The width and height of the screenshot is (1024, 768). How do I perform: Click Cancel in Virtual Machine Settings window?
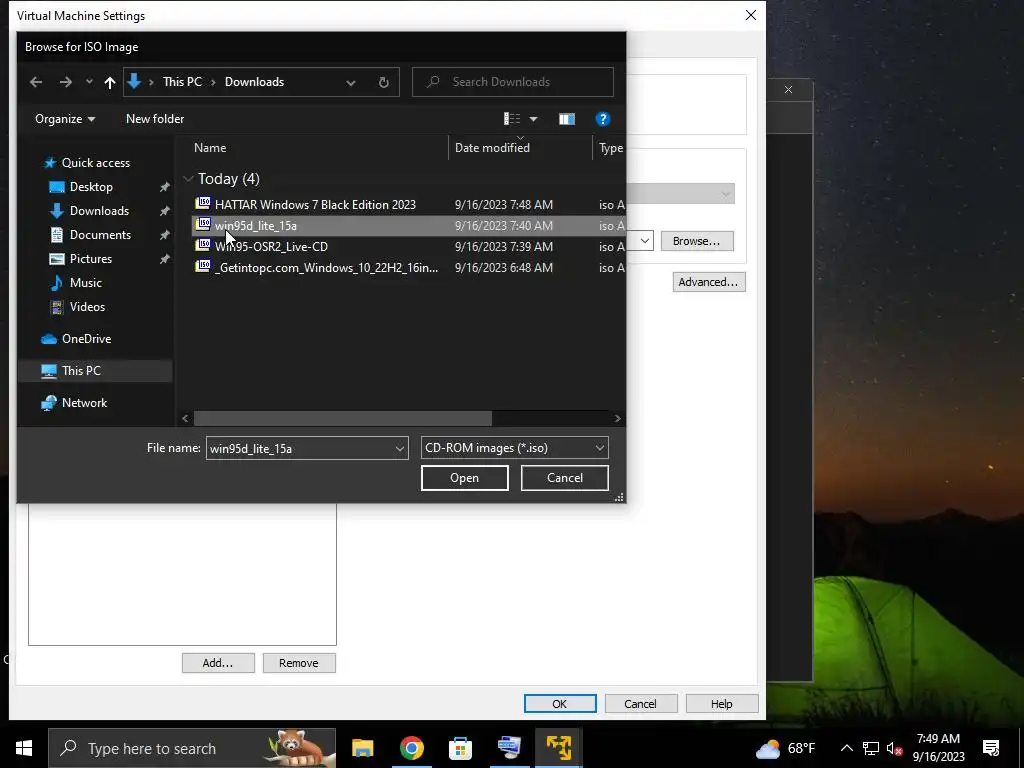click(x=641, y=704)
